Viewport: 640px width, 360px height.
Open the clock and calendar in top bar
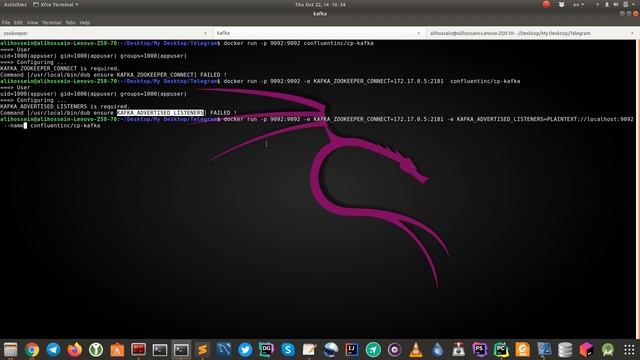pyautogui.click(x=320, y=4)
